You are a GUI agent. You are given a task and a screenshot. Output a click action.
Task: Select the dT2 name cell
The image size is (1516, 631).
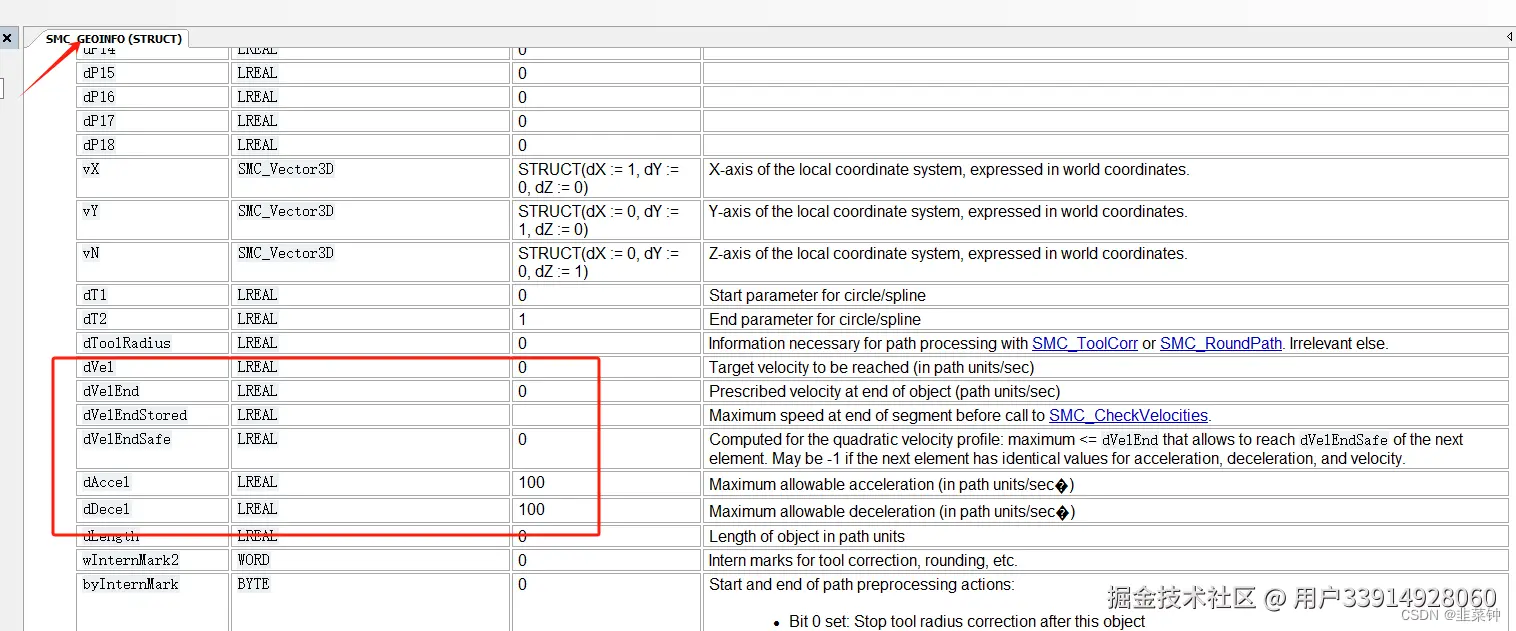point(153,319)
